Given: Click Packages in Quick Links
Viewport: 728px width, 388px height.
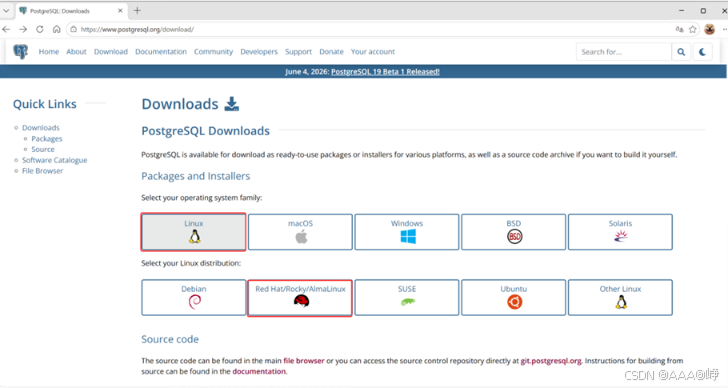Looking at the screenshot, I should click(46, 138).
